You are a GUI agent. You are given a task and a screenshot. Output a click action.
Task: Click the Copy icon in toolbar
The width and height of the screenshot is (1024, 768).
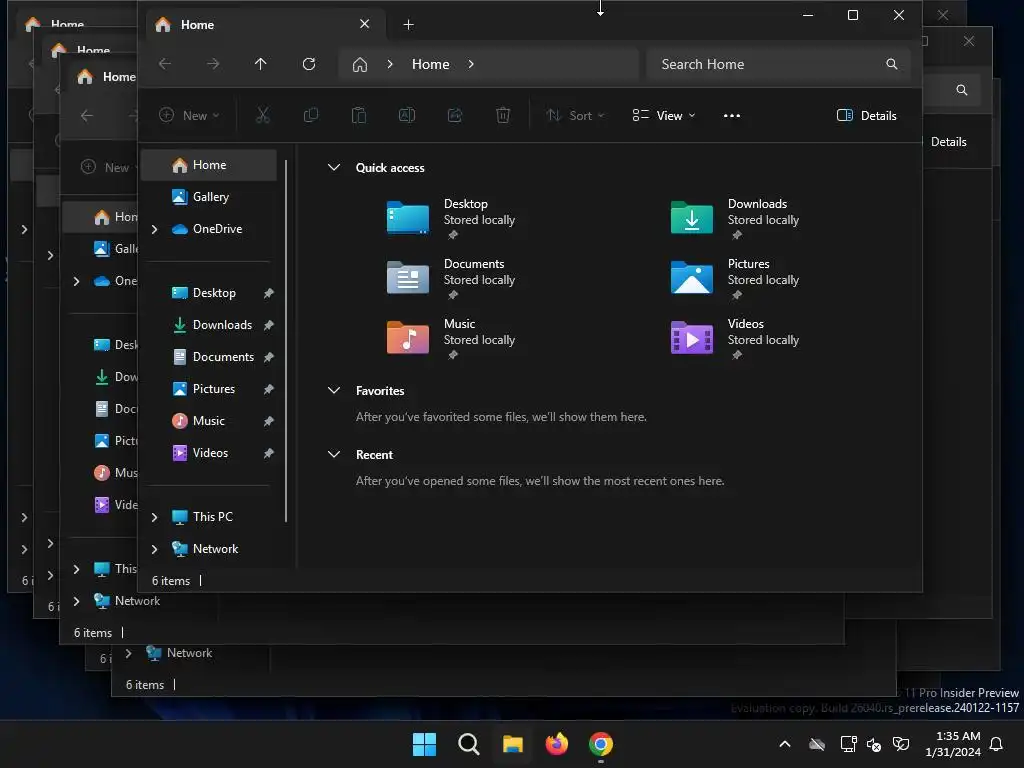[311, 116]
